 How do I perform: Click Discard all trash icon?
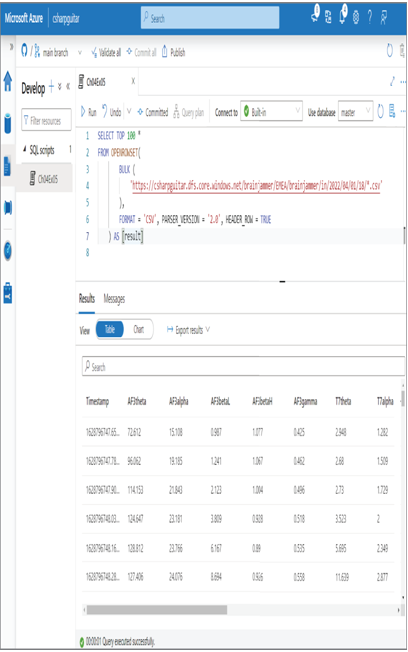[402, 51]
